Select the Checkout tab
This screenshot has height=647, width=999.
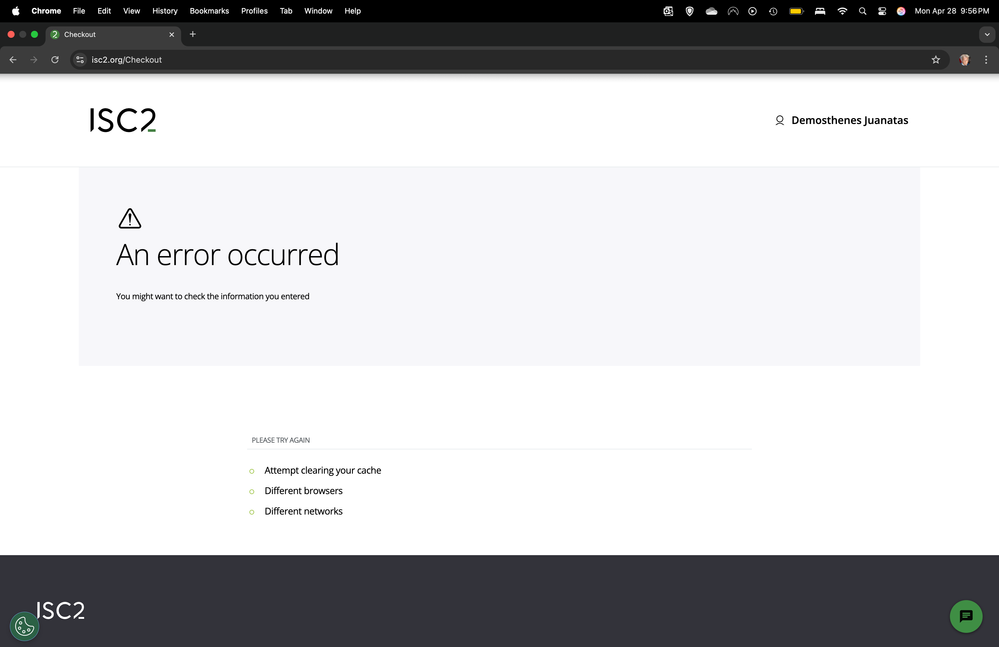point(110,34)
